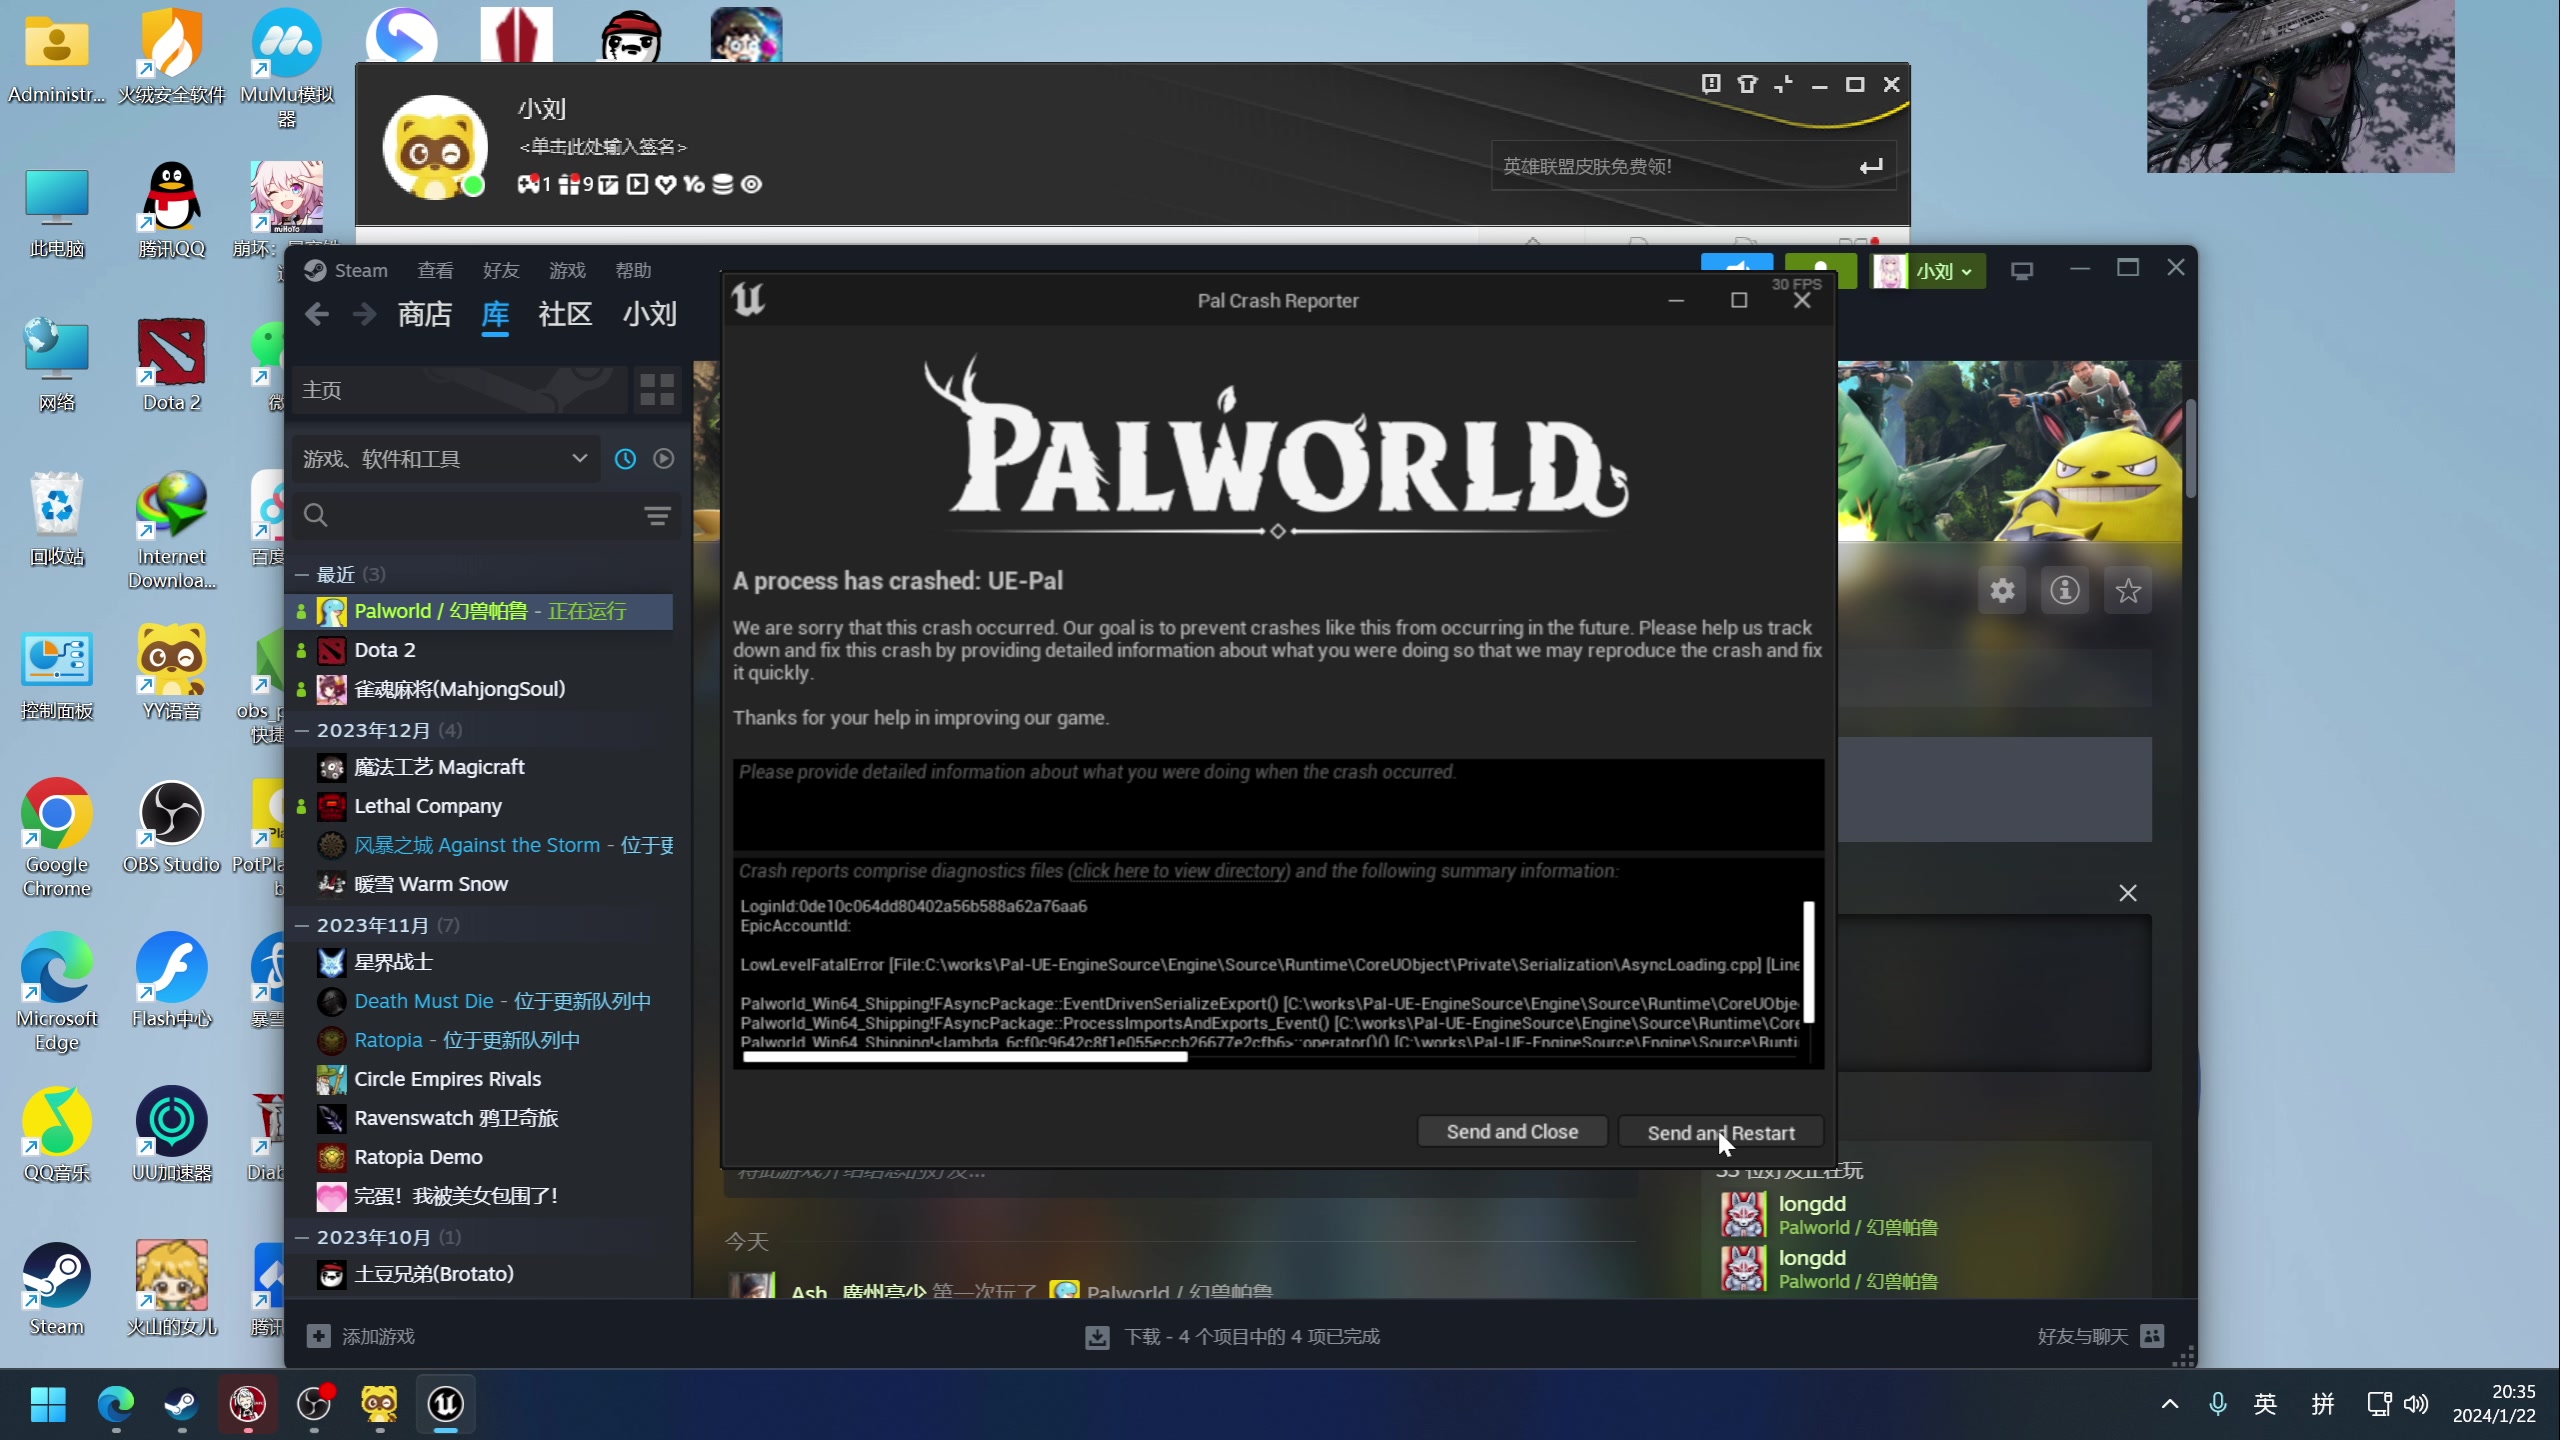Close the side panel with X in Steam
The image size is (2560, 1440).
point(2128,893)
